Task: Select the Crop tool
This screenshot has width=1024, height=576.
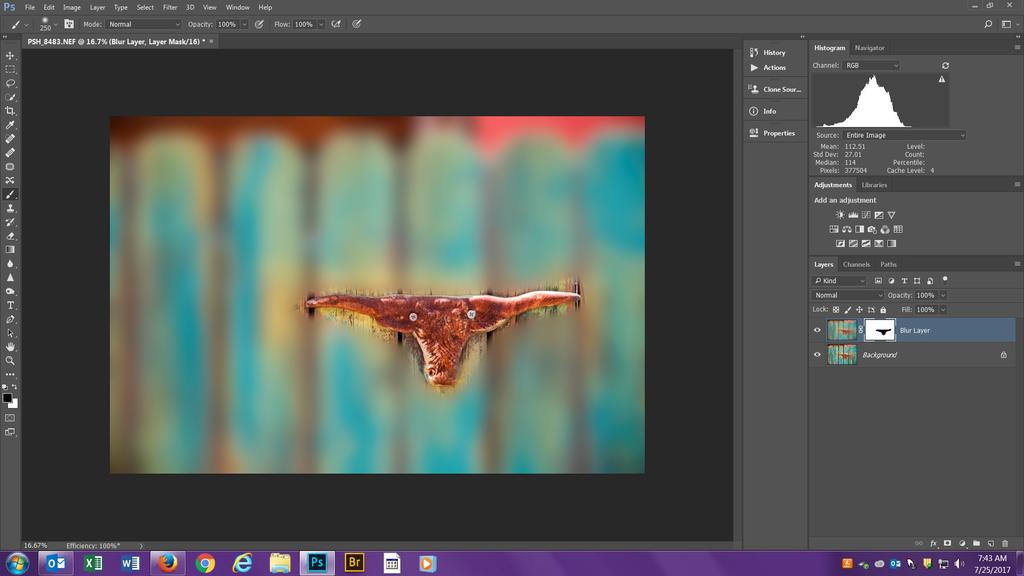Action: coord(10,111)
